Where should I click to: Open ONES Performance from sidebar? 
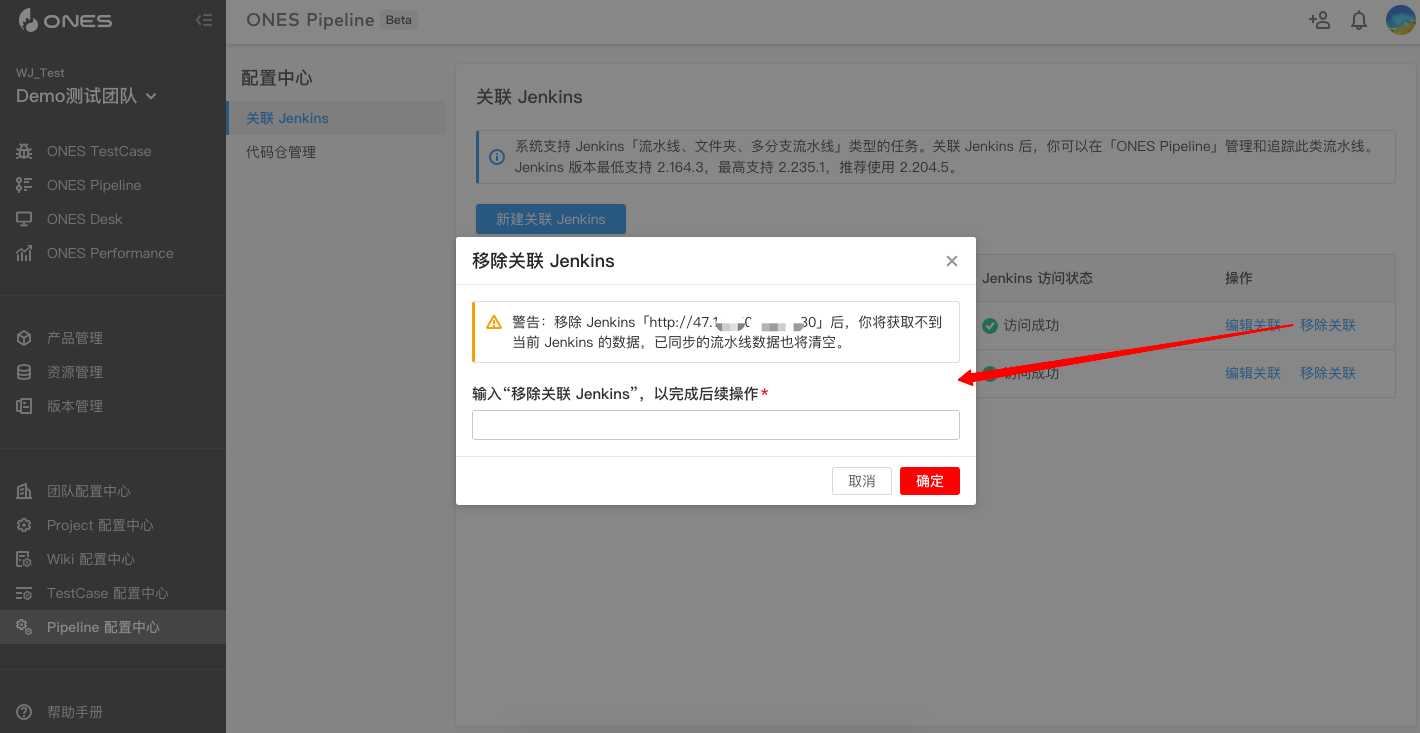tap(110, 253)
